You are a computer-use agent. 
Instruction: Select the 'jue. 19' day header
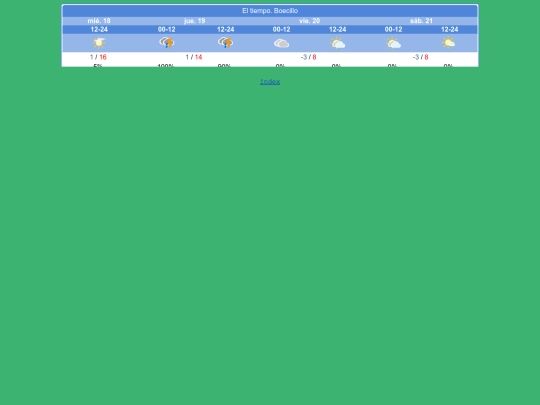tap(195, 21)
